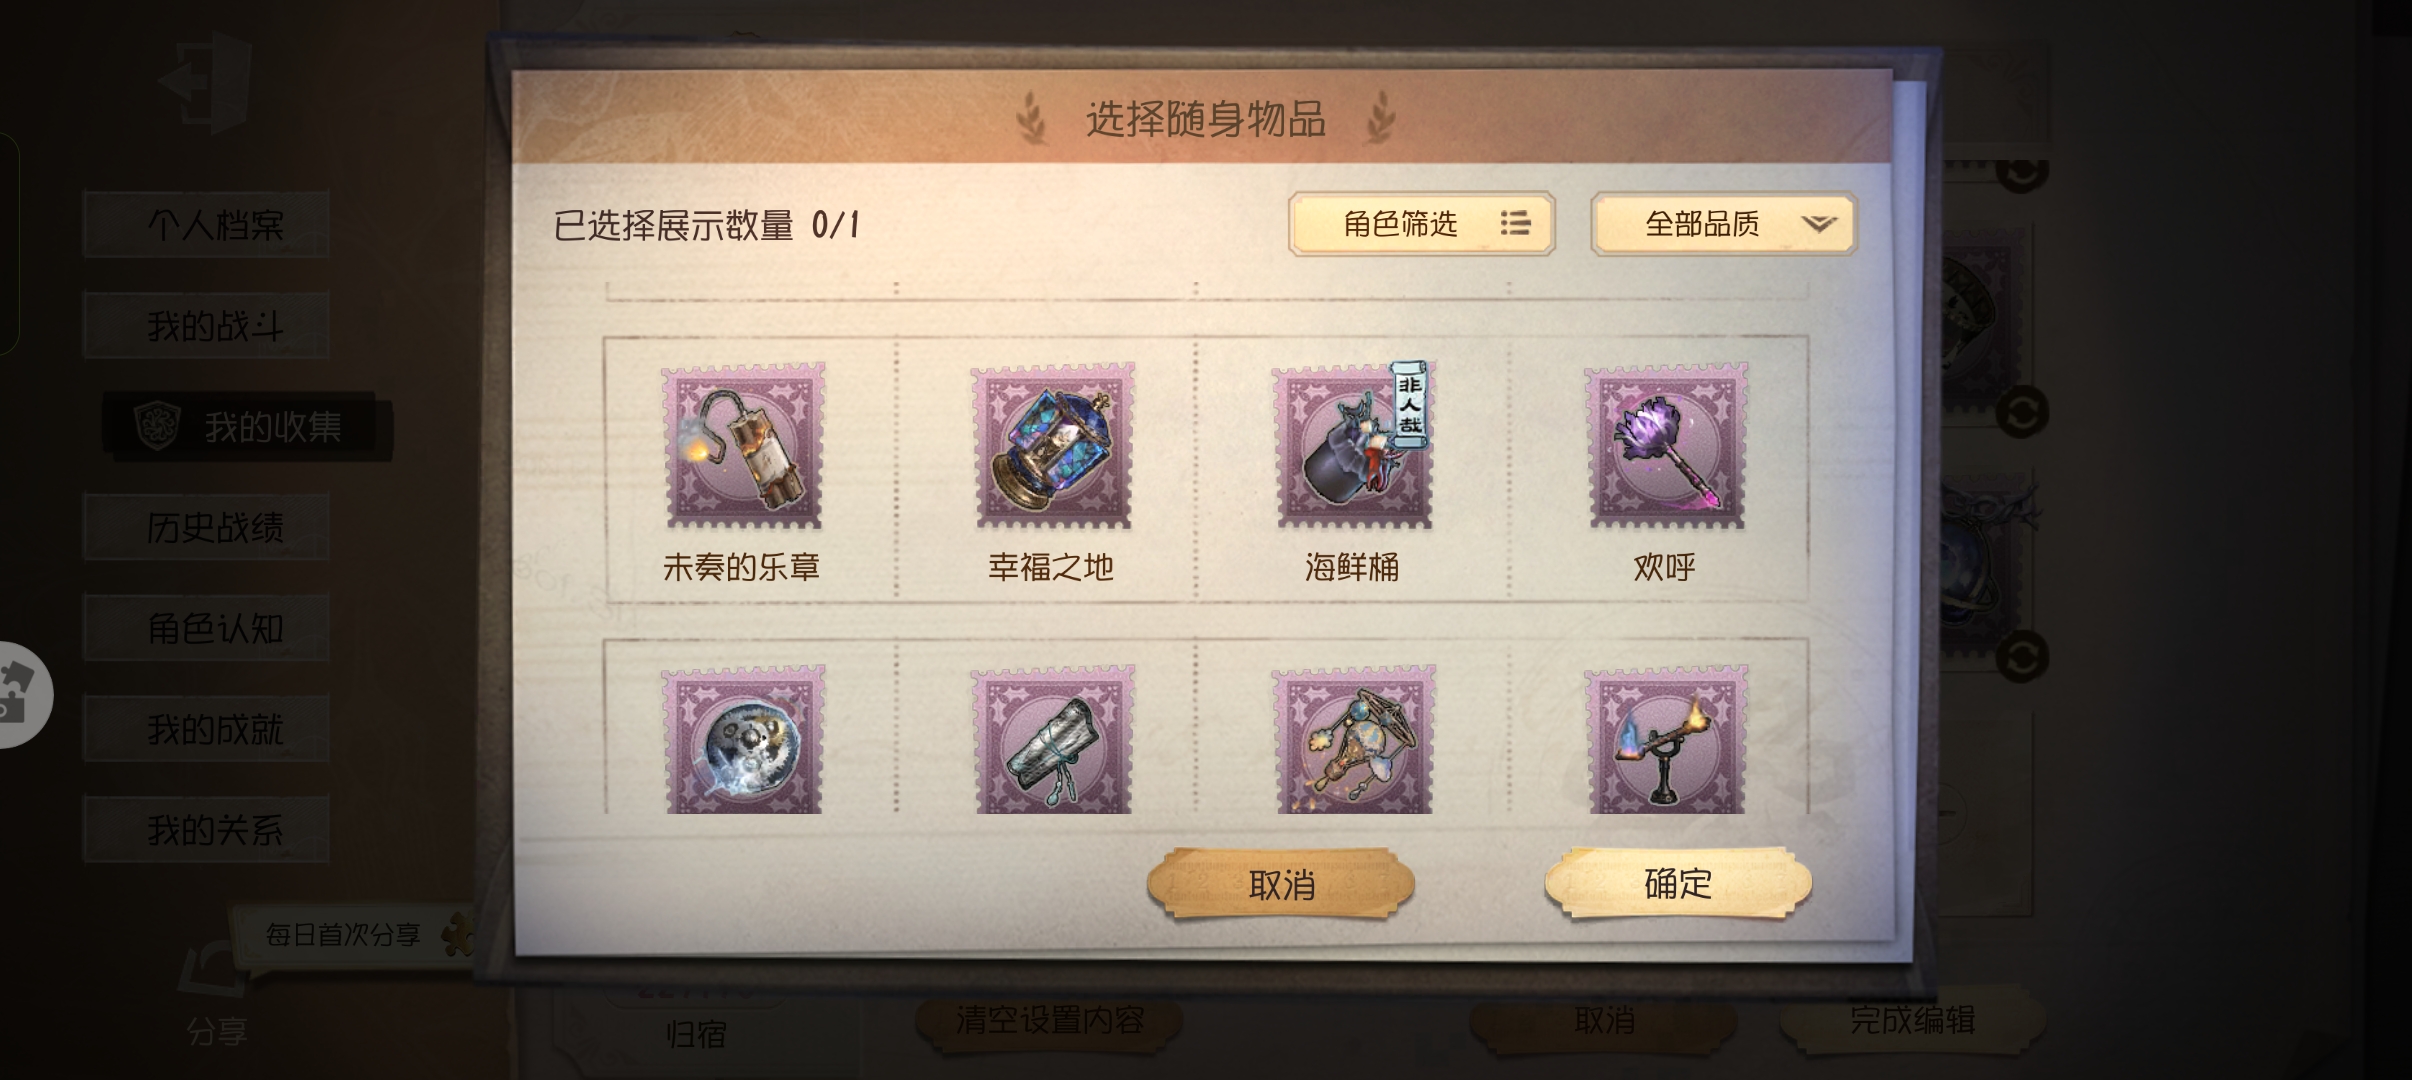This screenshot has height=1080, width=2412.
Task: Choose the moon disc accessory stamp
Action: pyautogui.click(x=743, y=740)
